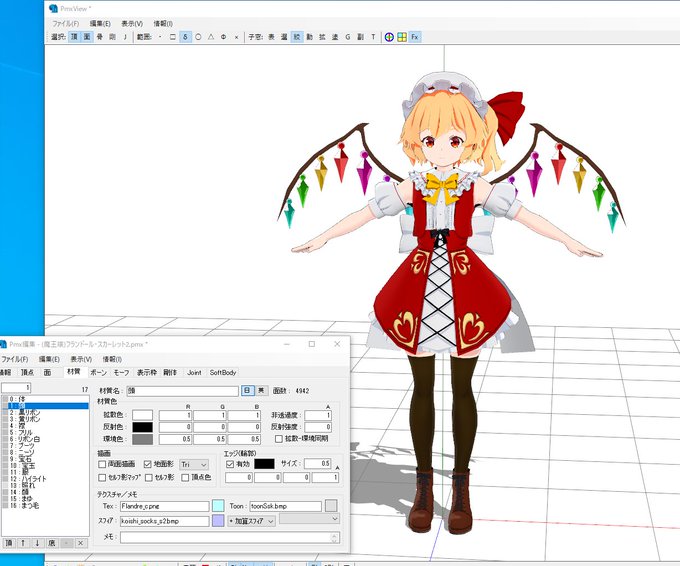The image size is (680, 566).
Task: Open the Tri draw mode dropdown
Action: point(194,465)
